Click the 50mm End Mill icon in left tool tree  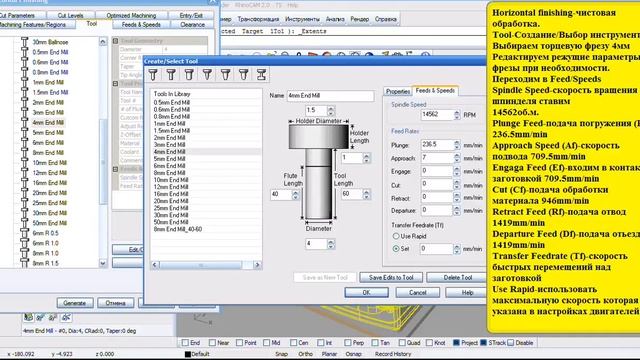[x=24, y=223]
